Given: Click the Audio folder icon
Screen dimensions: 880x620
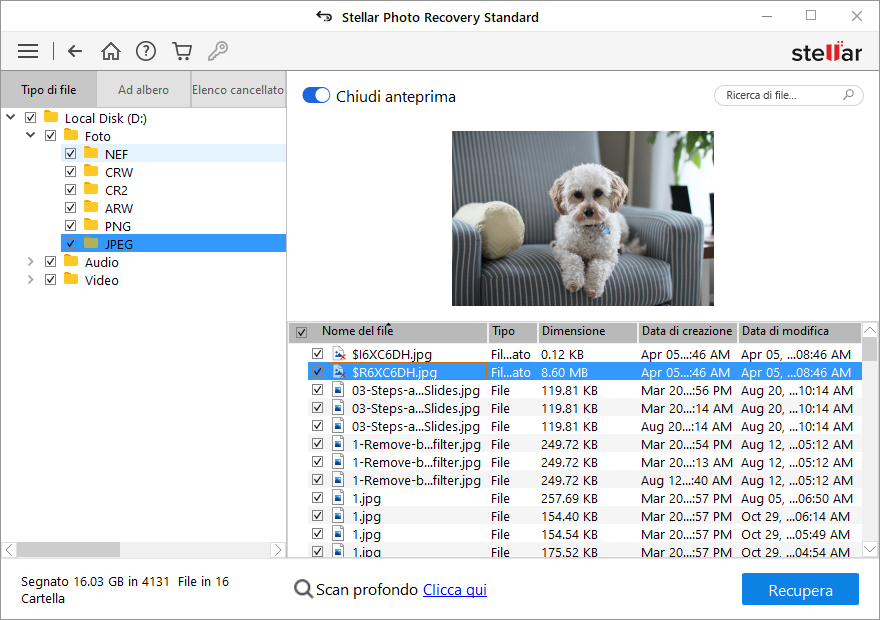Looking at the screenshot, I should (71, 260).
